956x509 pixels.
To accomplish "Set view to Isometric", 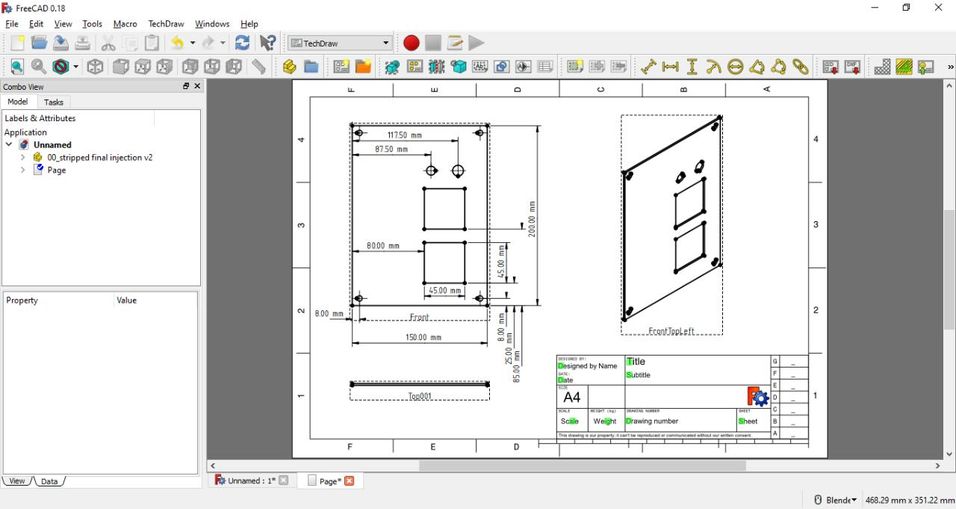I will tap(95, 66).
